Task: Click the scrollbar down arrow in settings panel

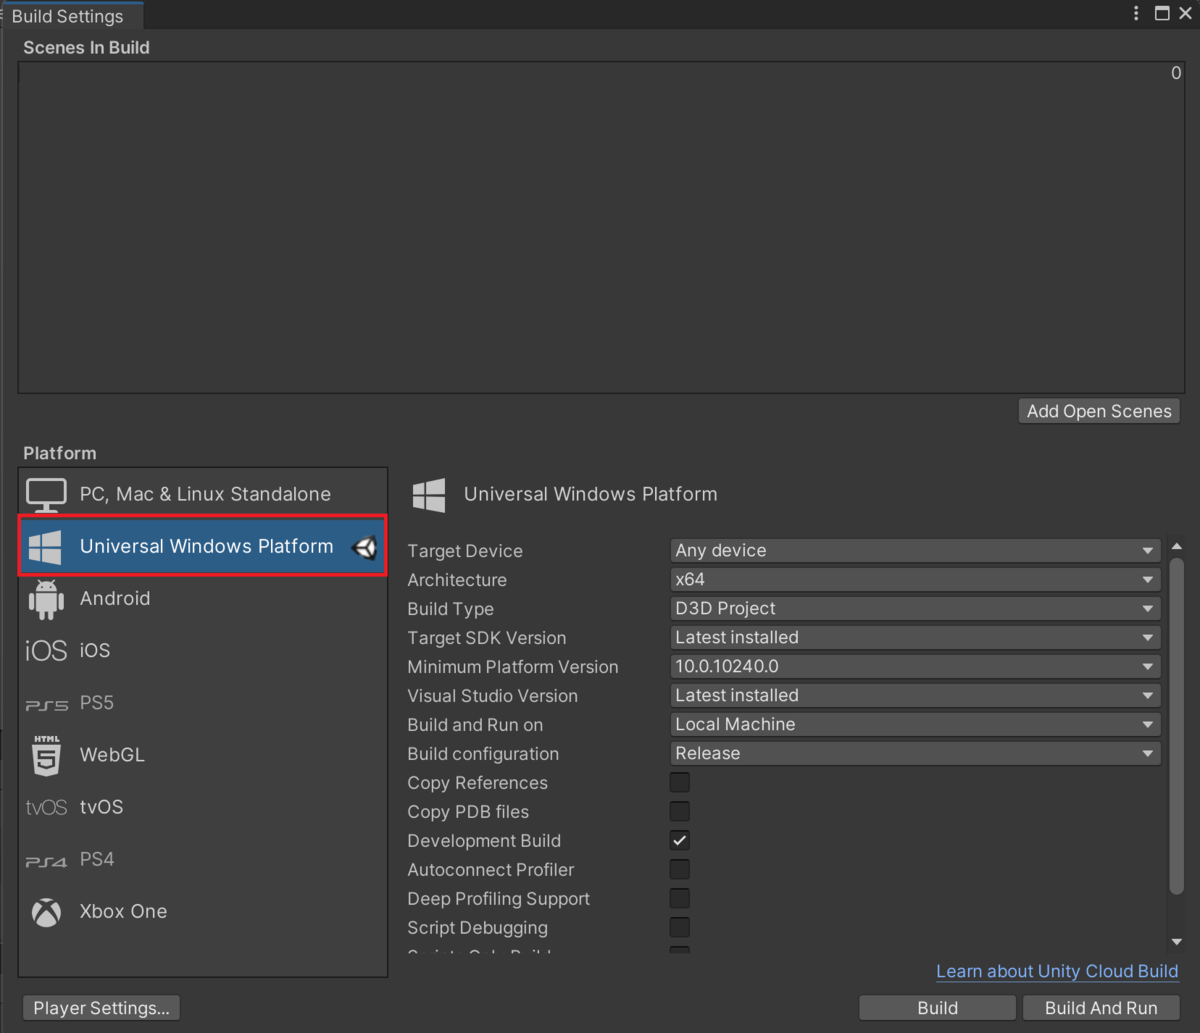Action: pyautogui.click(x=1177, y=941)
